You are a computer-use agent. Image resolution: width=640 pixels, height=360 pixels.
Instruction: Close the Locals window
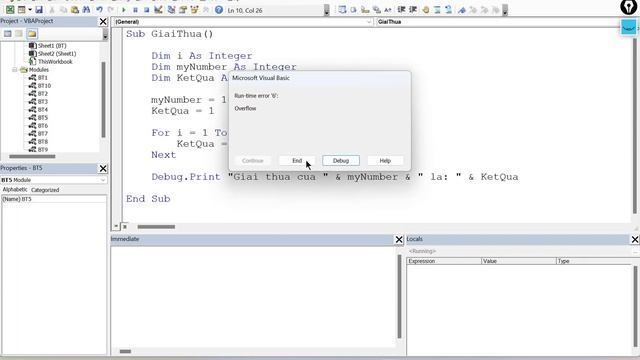pos(635,240)
